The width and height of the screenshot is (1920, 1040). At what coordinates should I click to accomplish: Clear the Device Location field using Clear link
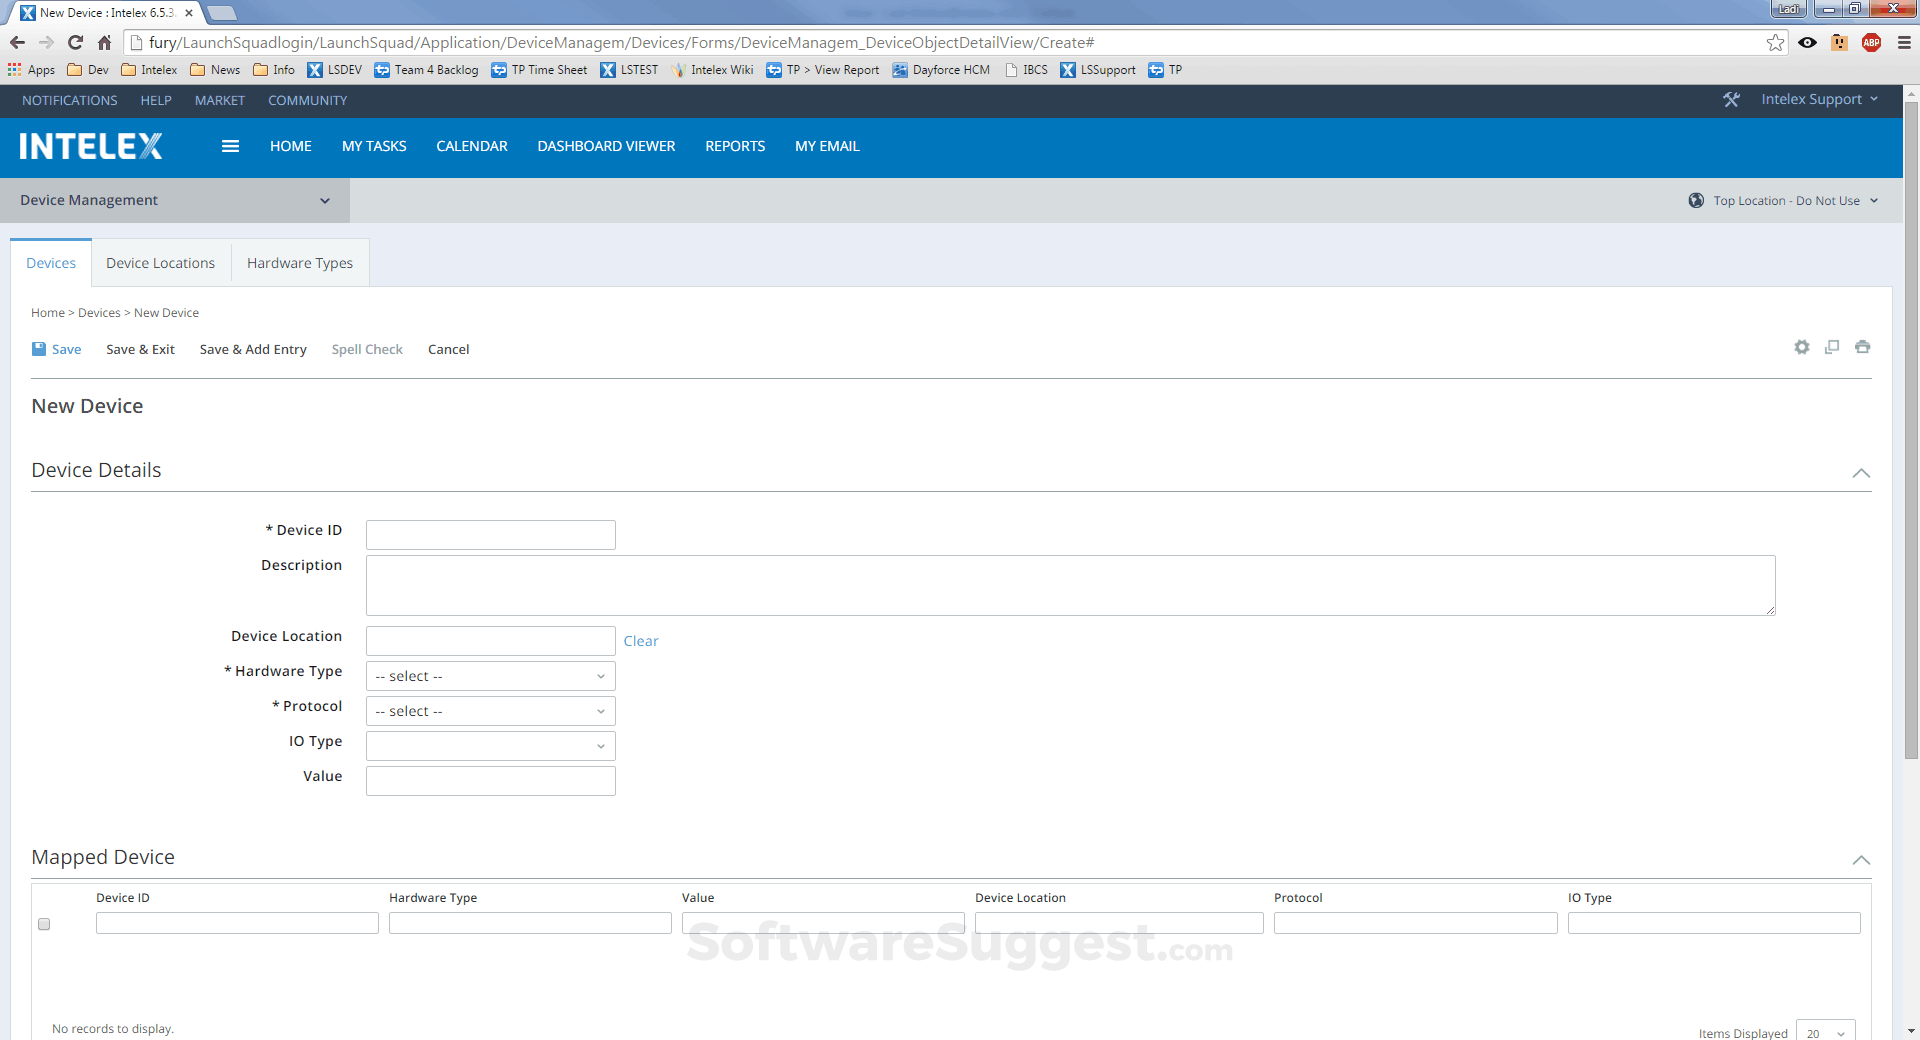click(x=641, y=641)
